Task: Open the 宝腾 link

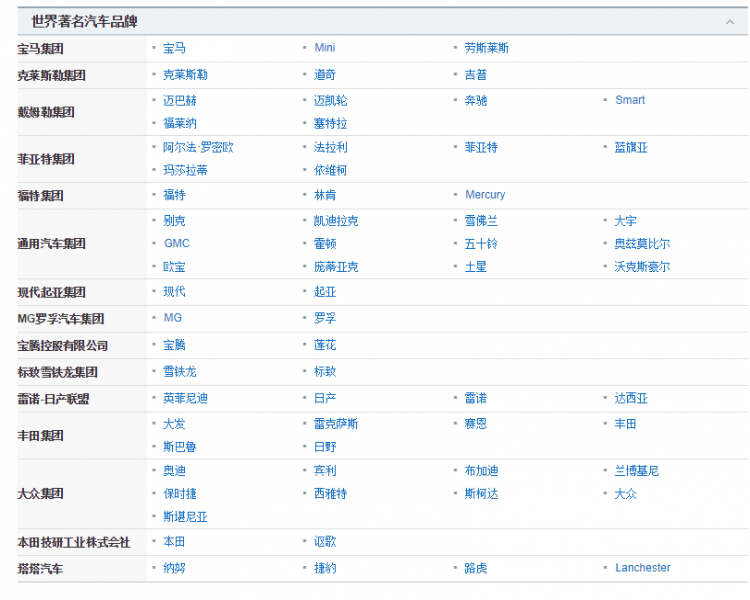Action: [174, 345]
